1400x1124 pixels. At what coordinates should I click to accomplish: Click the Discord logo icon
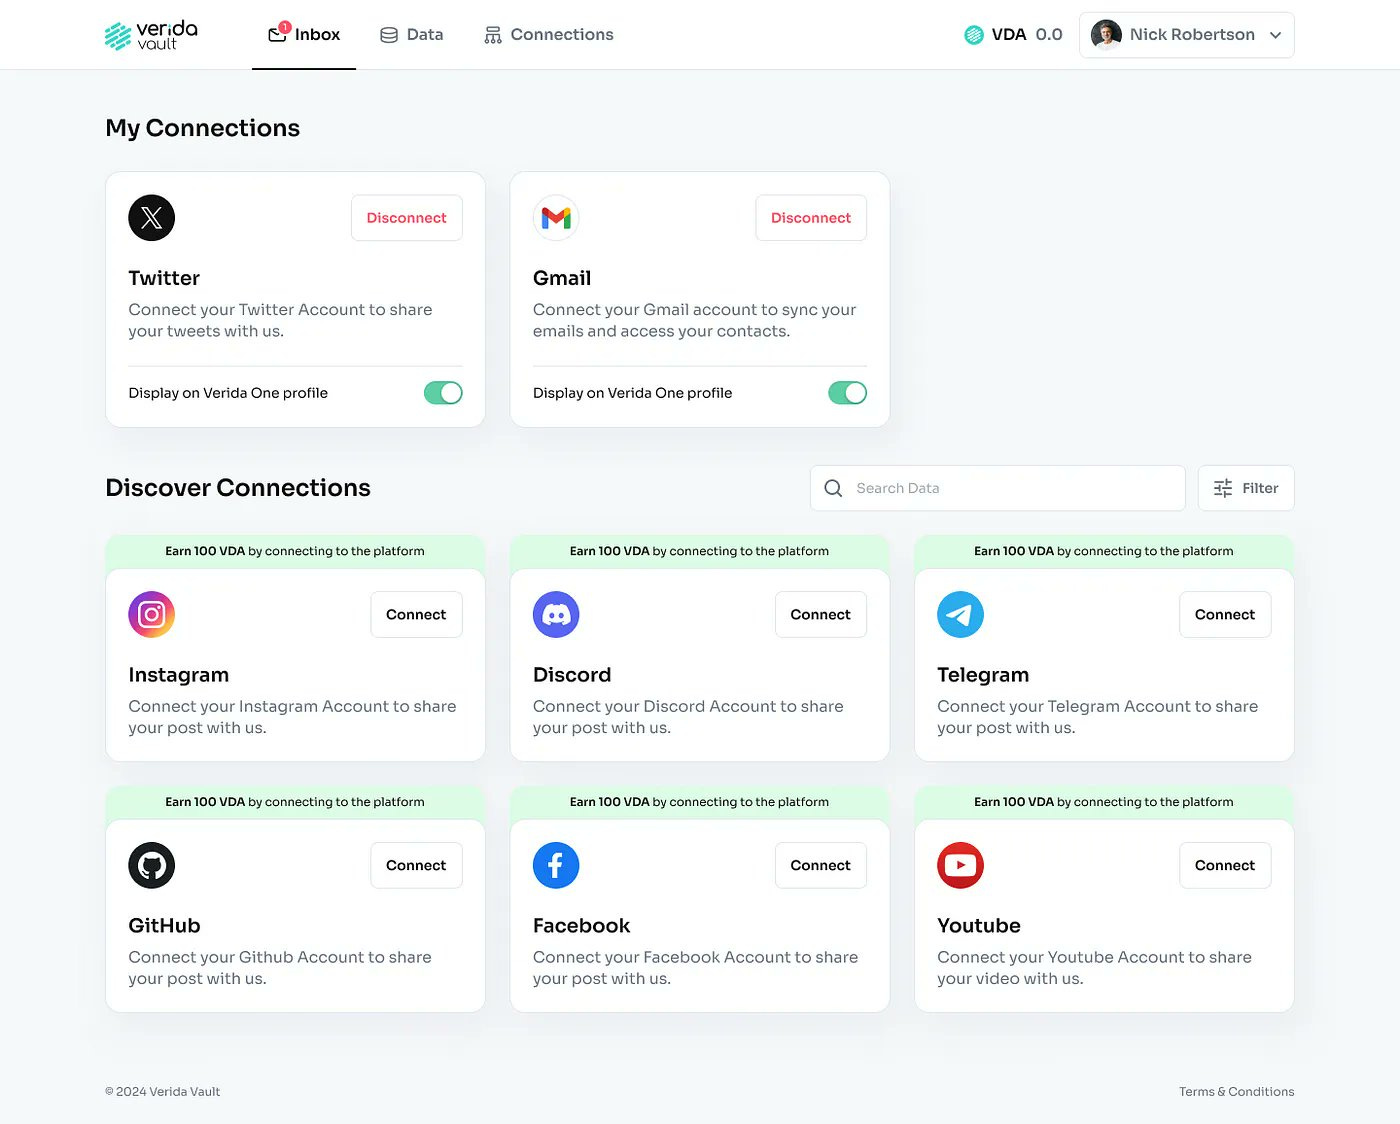556,615
